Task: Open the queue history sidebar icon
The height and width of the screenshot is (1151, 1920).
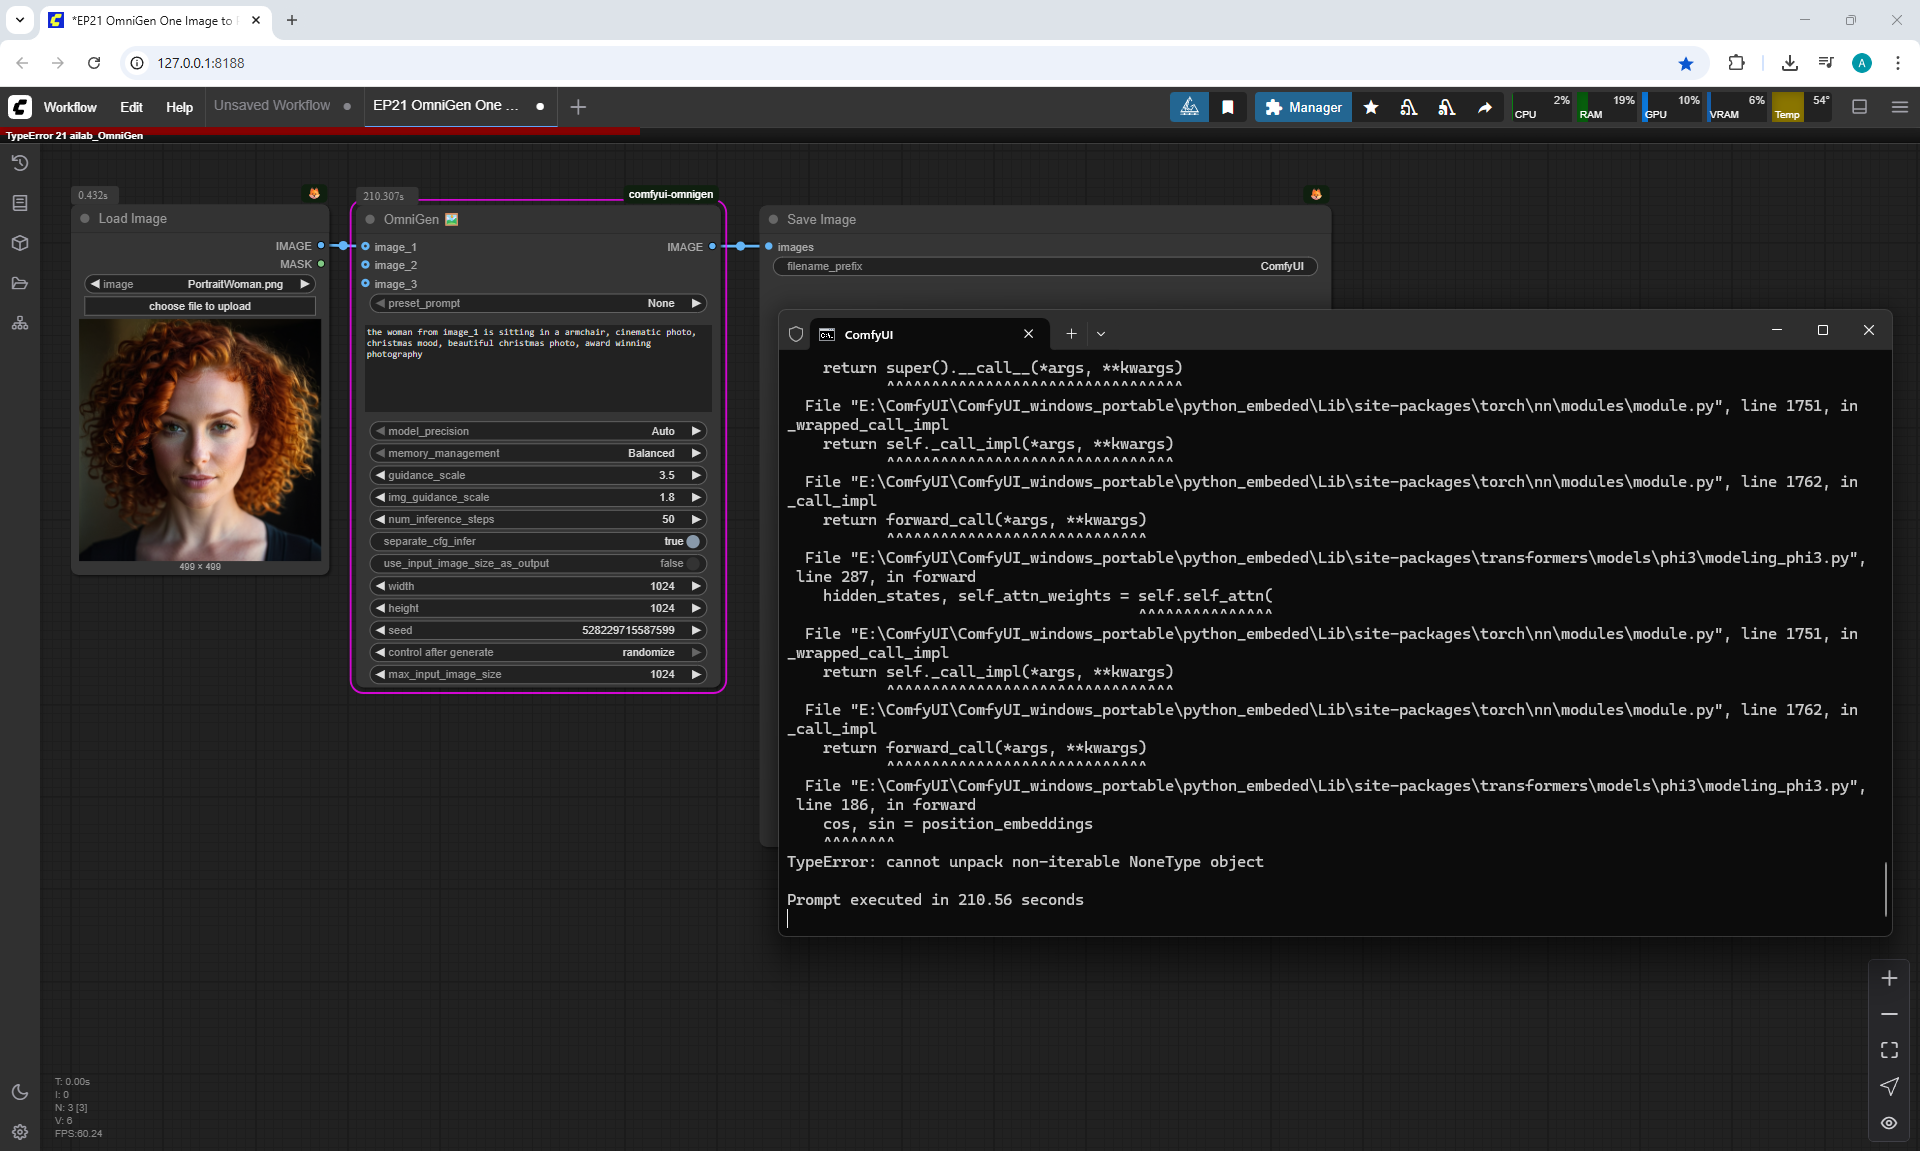Action: click(20, 163)
